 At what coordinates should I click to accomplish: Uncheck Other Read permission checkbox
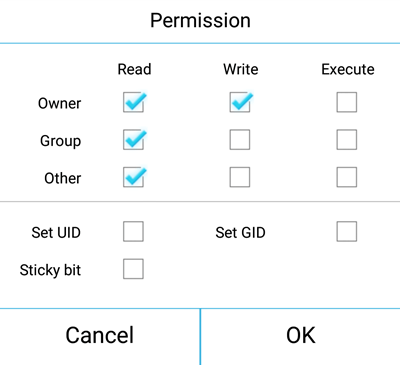133,177
